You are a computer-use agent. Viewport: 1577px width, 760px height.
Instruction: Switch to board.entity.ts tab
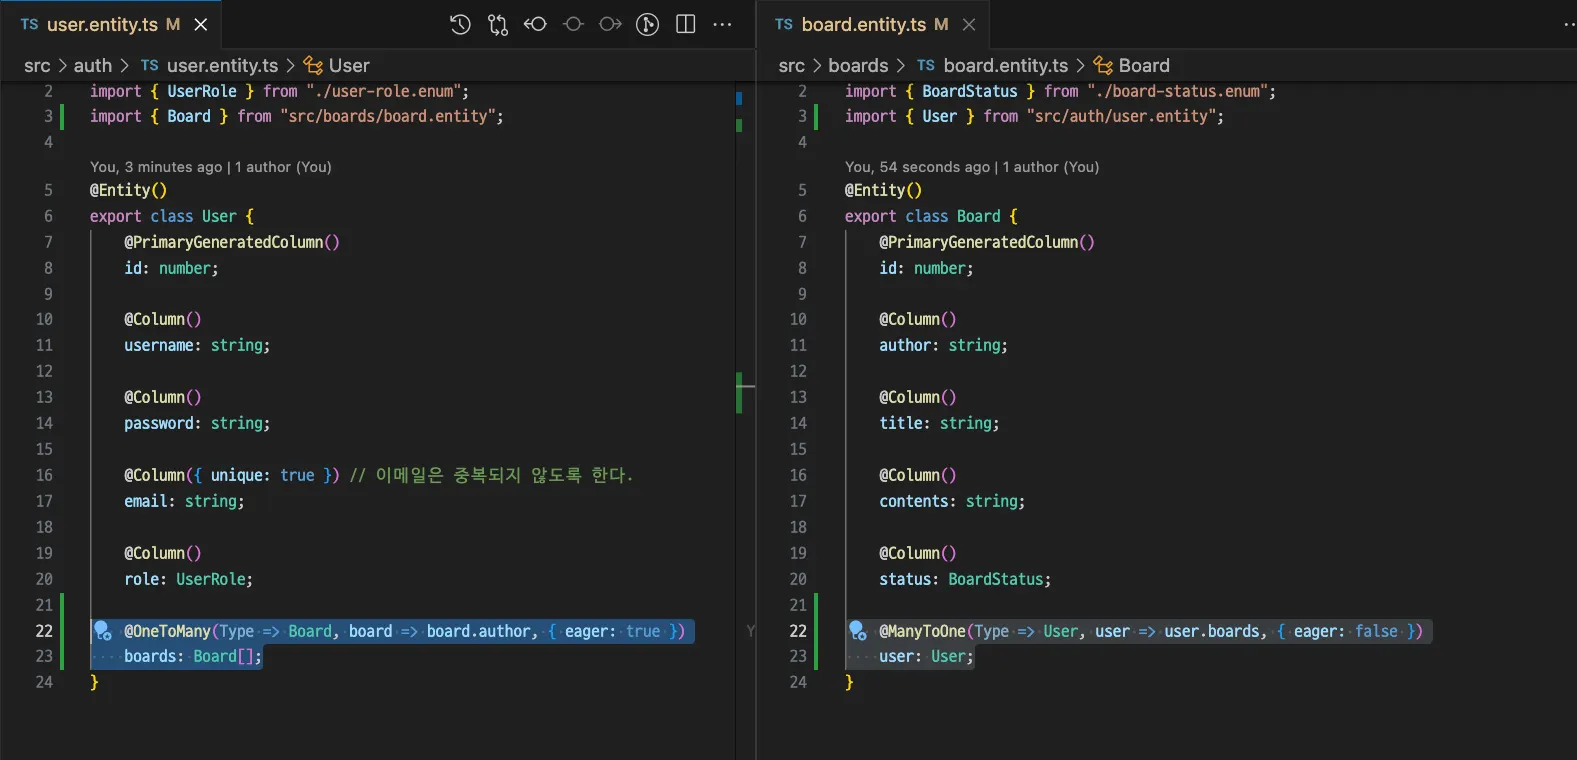pyautogui.click(x=863, y=24)
